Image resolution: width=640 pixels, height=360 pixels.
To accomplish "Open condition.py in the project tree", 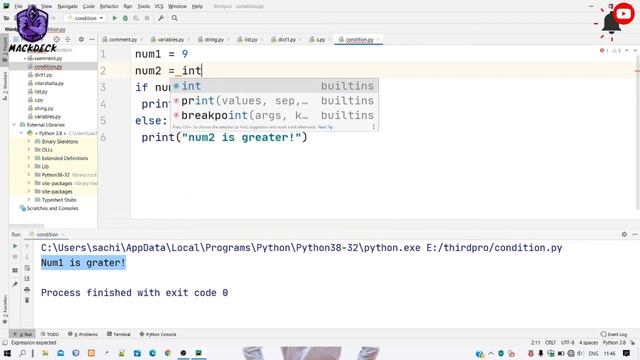I will click(x=48, y=67).
